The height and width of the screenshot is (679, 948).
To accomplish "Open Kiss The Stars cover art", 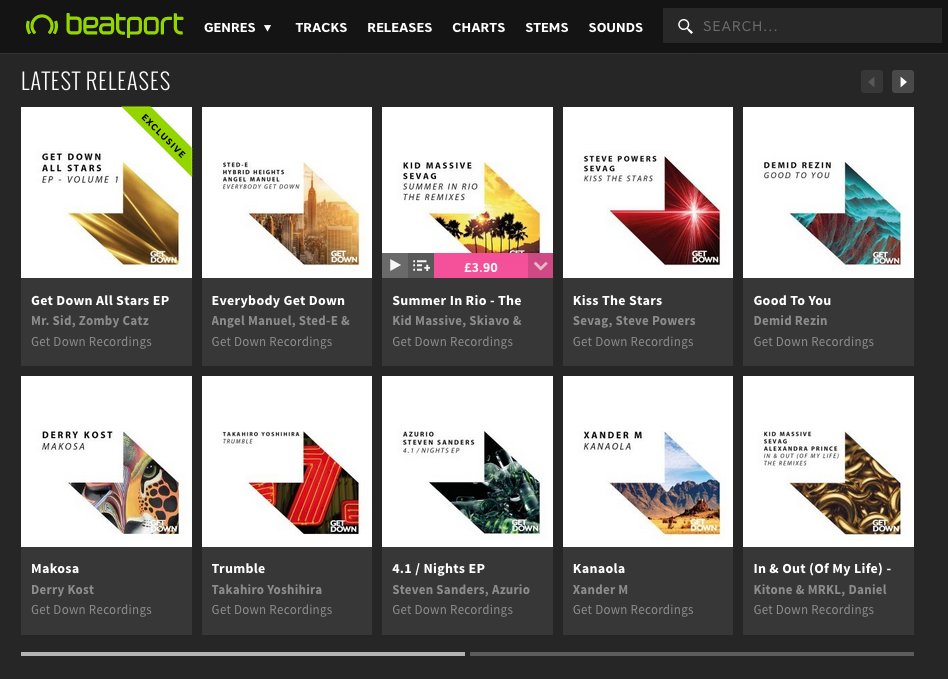I will tap(648, 192).
